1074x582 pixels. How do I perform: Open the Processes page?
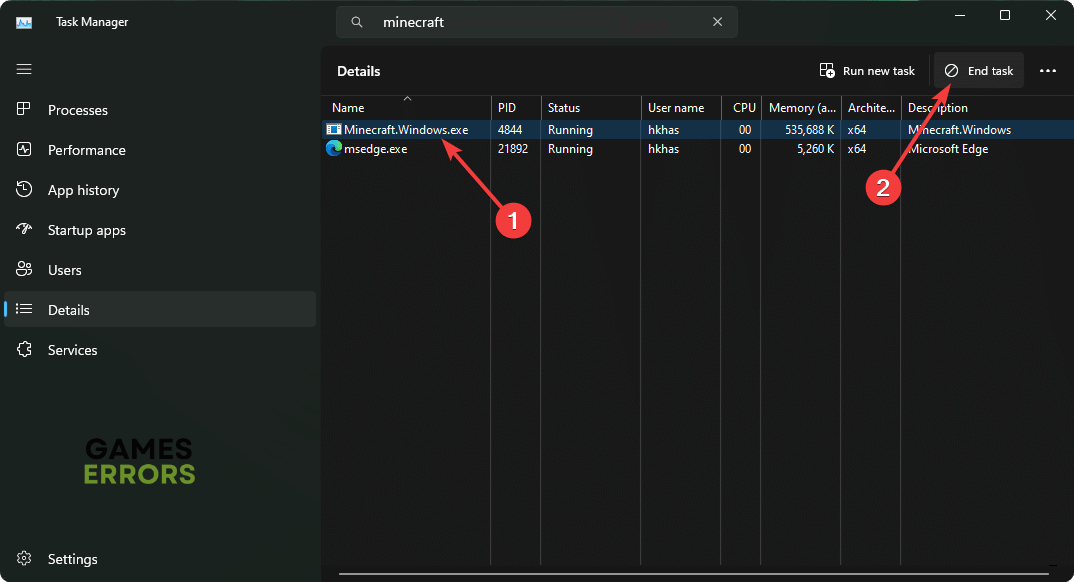pyautogui.click(x=77, y=110)
